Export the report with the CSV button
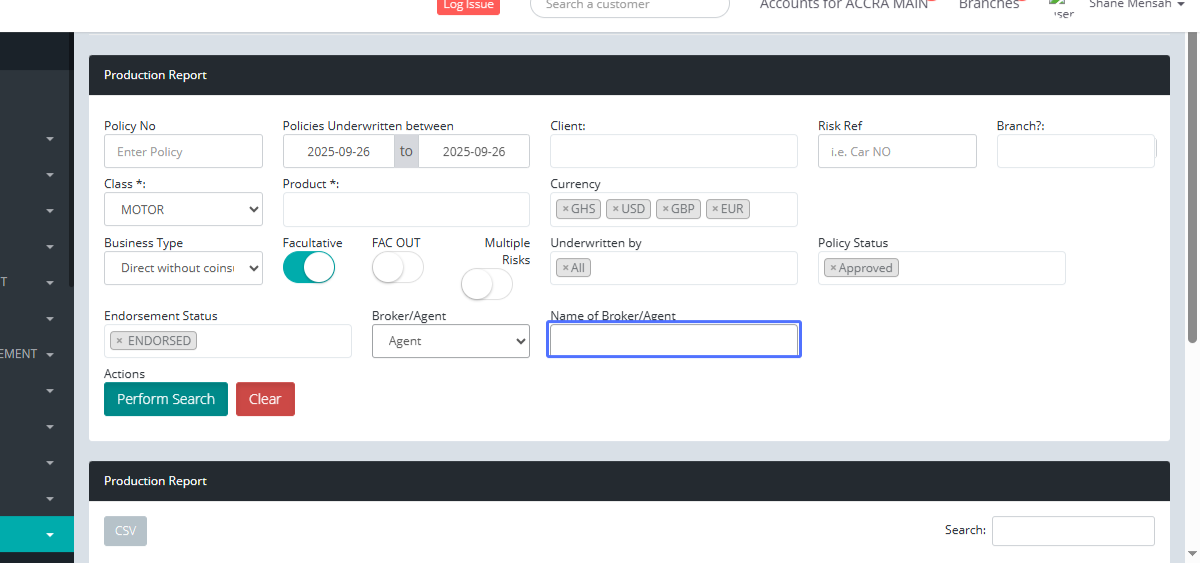 coord(125,531)
